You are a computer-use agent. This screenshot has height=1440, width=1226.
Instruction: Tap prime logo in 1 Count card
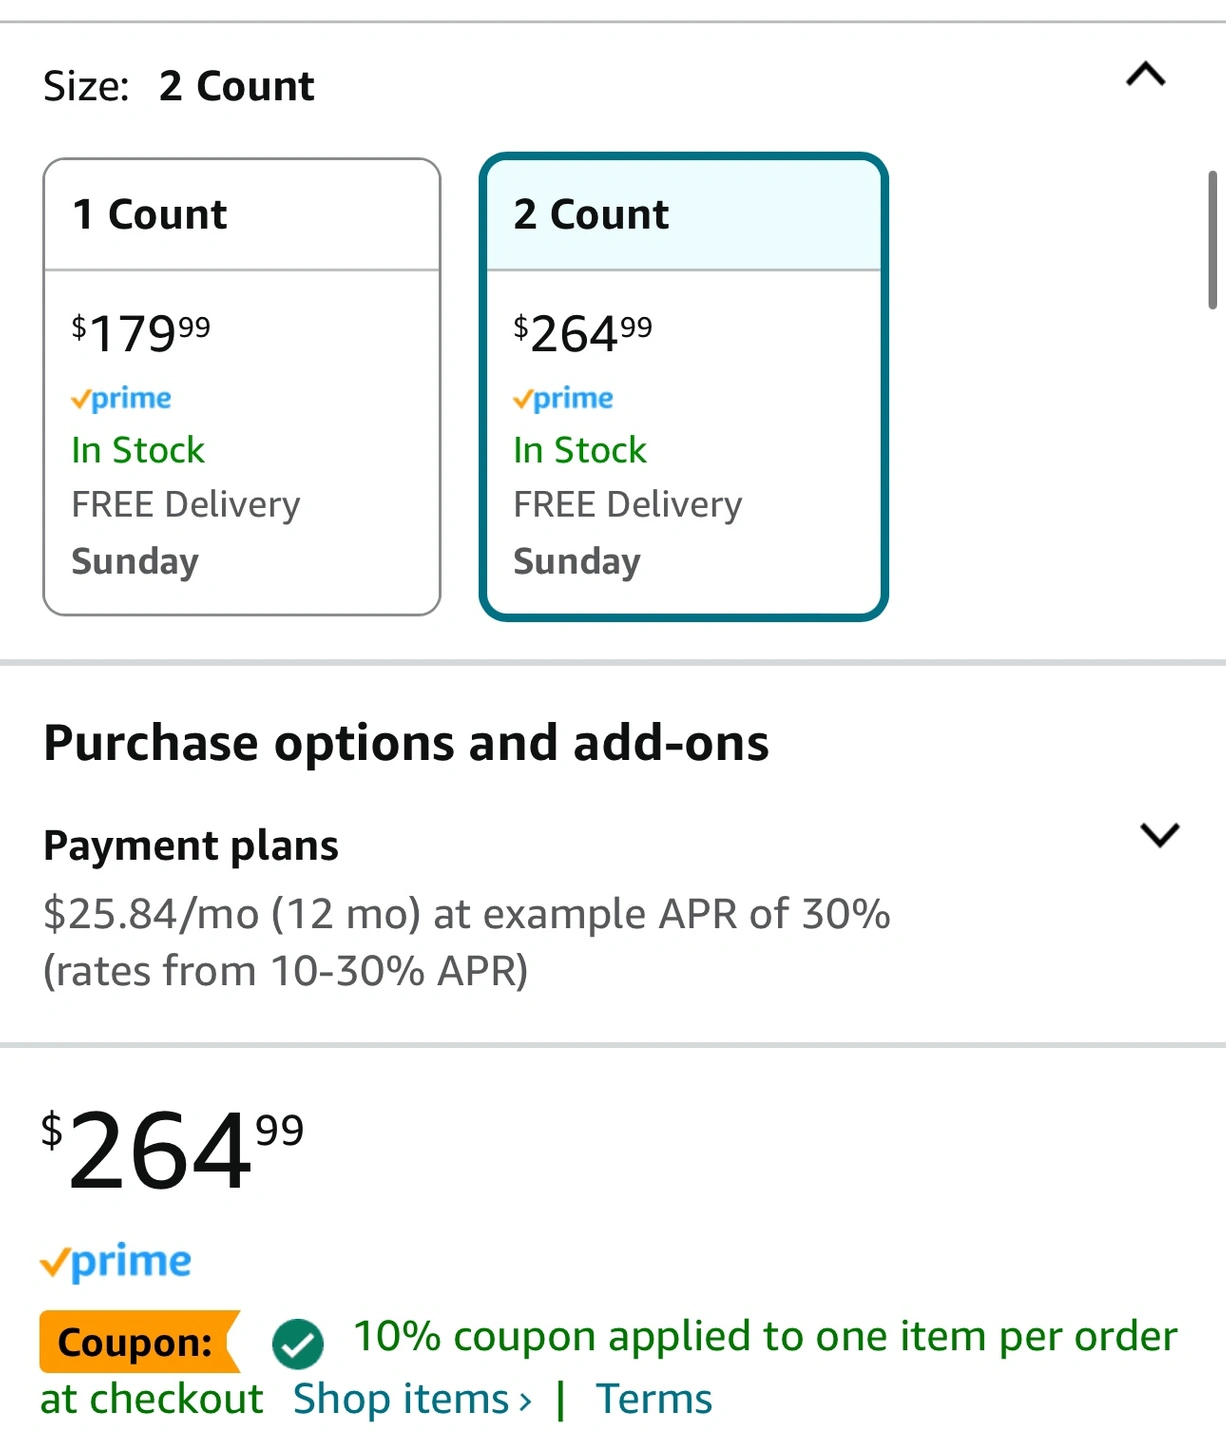[x=121, y=398]
